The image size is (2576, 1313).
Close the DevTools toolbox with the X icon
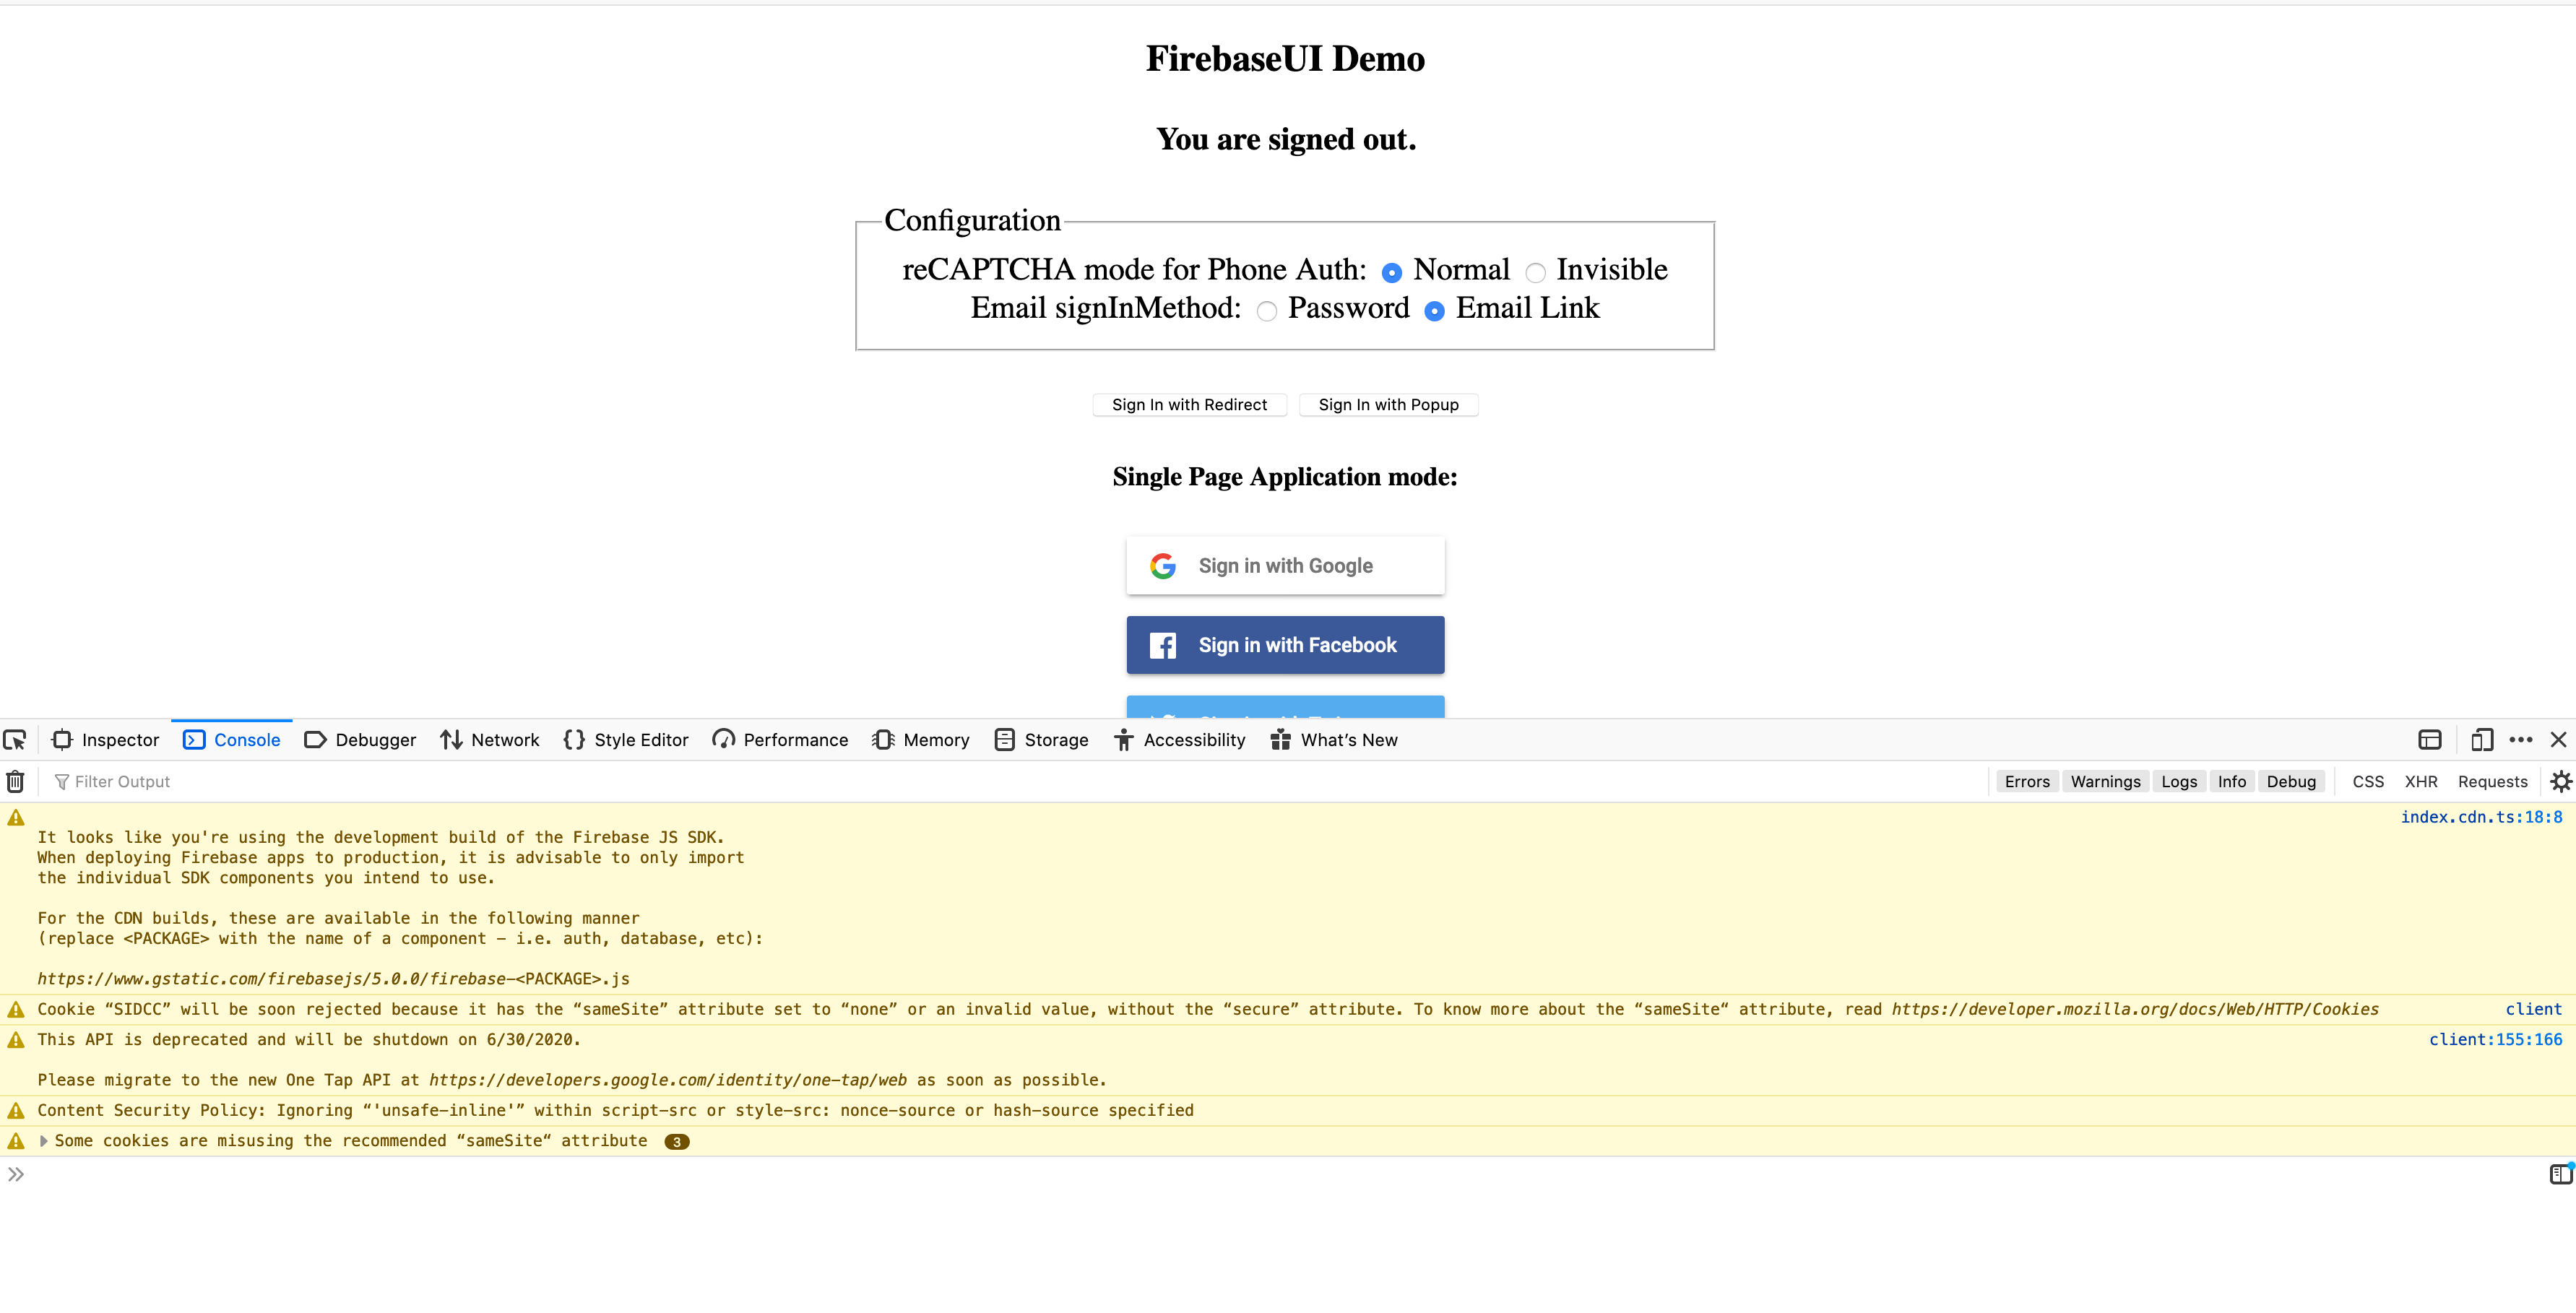coord(2559,739)
